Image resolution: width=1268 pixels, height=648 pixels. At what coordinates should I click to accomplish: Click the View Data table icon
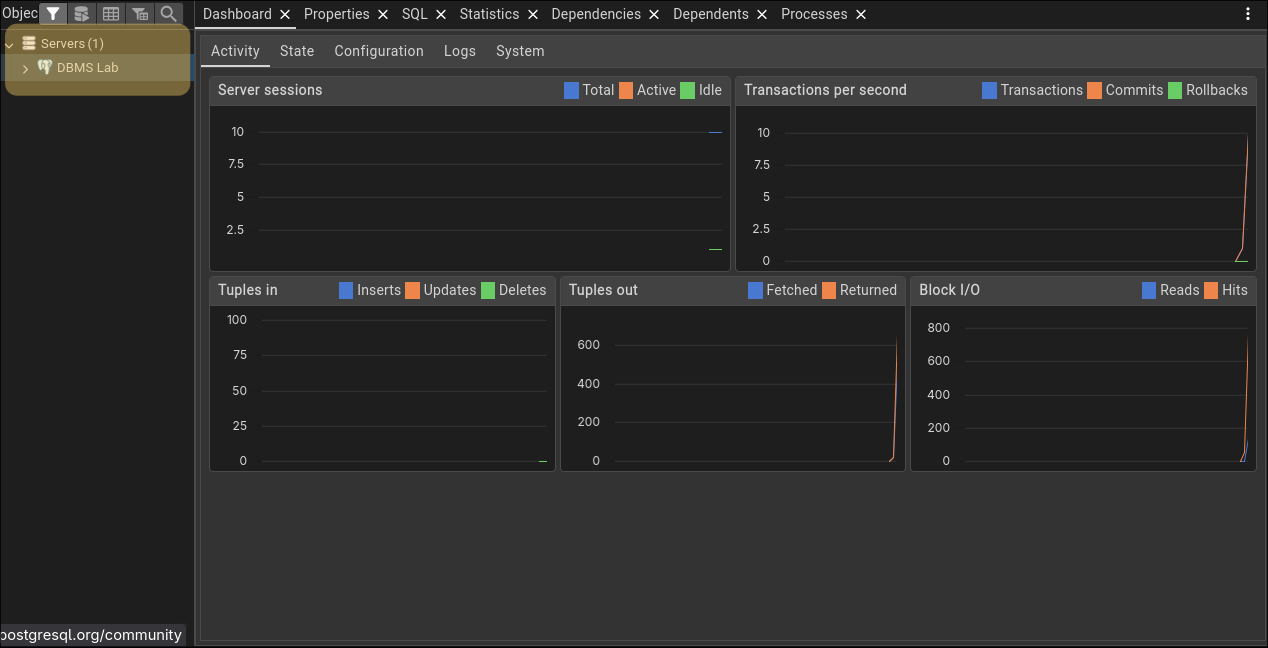pos(111,14)
